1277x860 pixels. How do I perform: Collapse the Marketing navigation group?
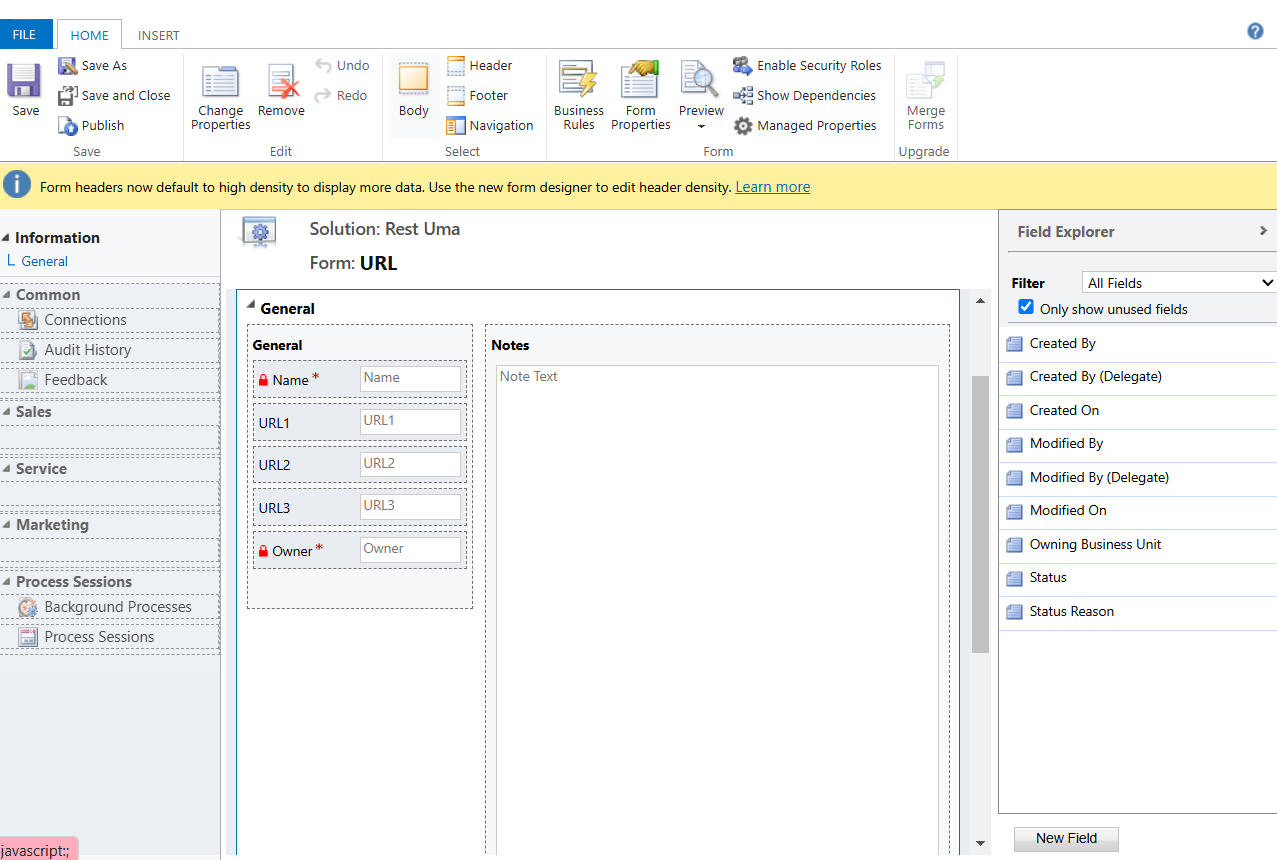coord(6,525)
